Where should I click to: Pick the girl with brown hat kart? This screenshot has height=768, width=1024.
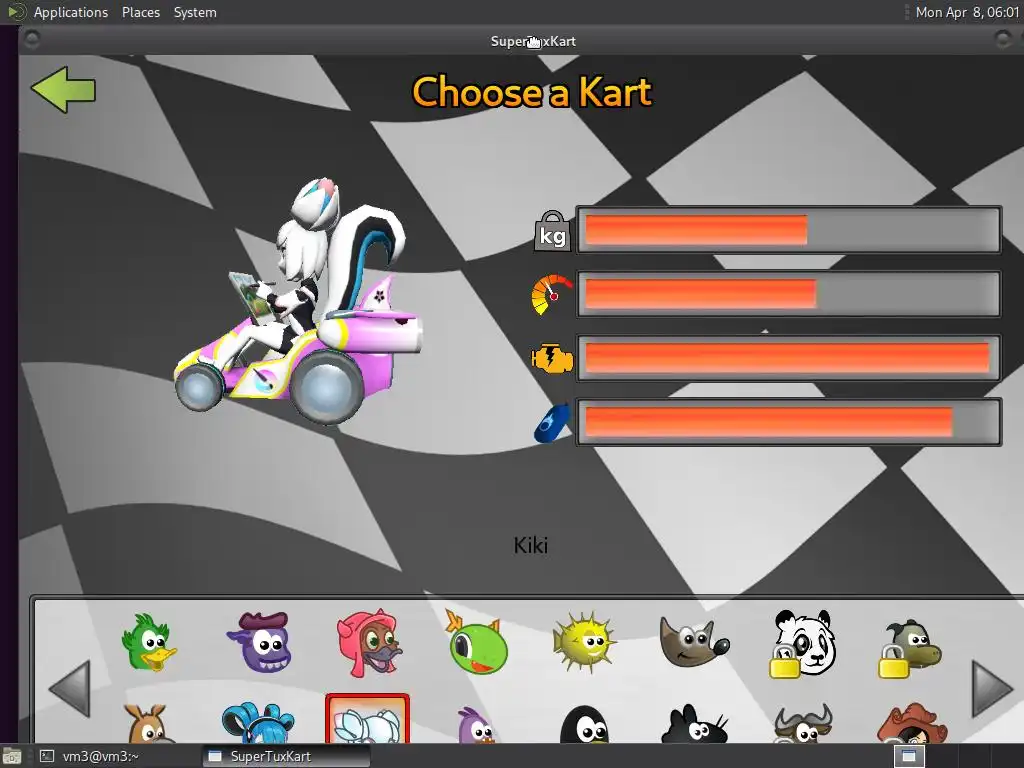912,724
